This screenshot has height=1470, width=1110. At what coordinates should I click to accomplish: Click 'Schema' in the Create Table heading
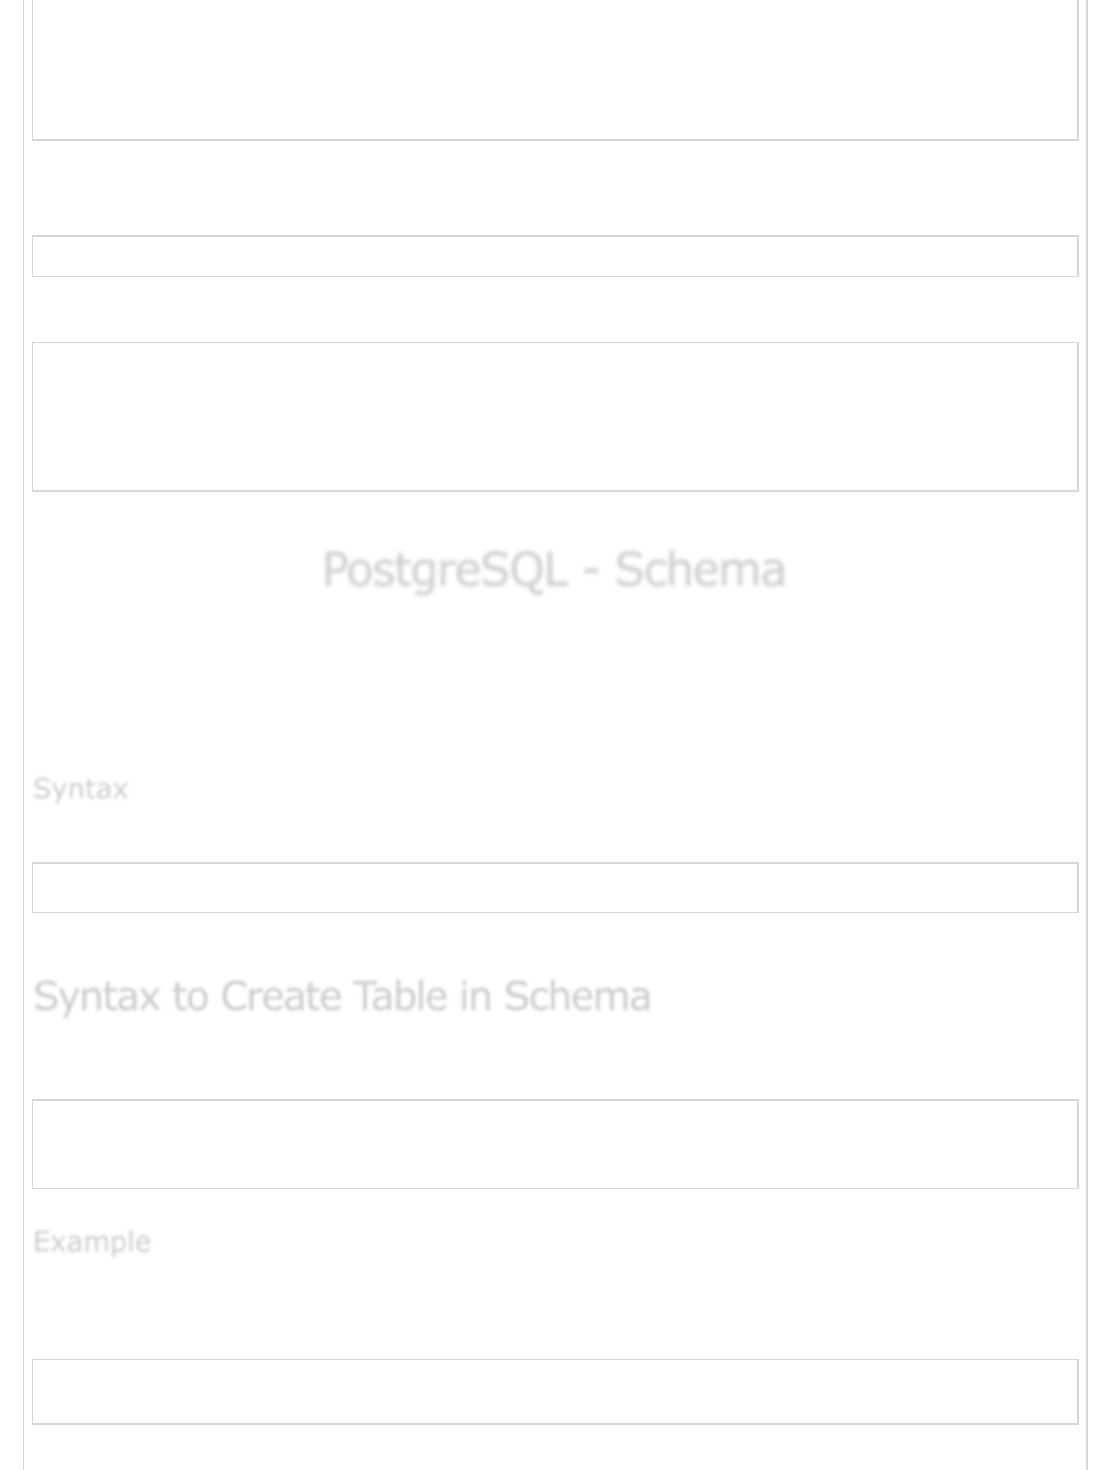coord(577,997)
